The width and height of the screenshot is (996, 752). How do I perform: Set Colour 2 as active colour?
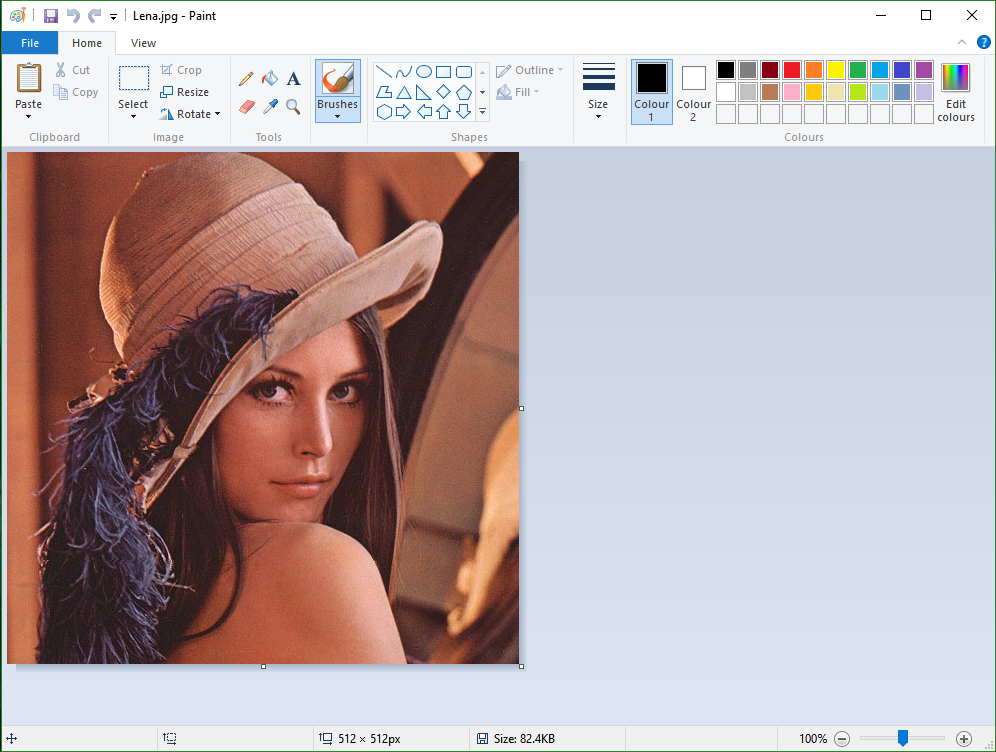coord(693,92)
